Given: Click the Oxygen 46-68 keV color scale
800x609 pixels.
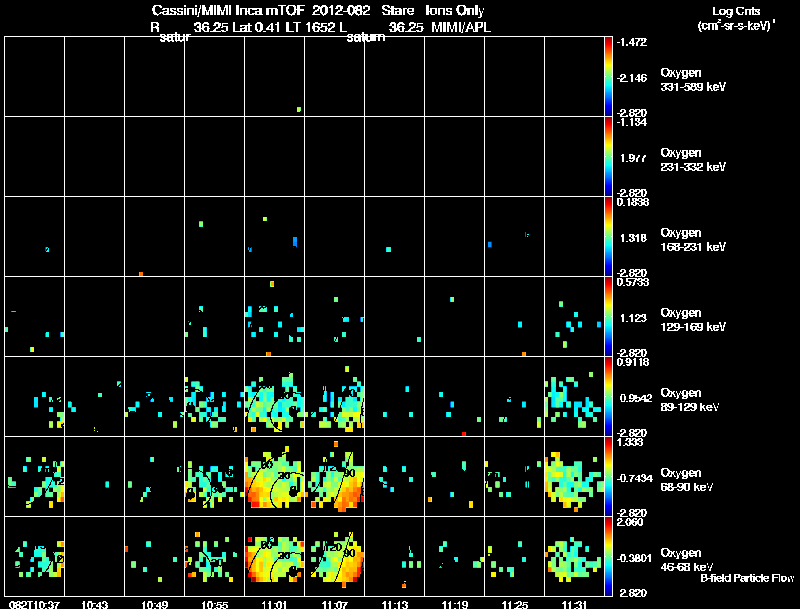Looking at the screenshot, I should [x=608, y=556].
